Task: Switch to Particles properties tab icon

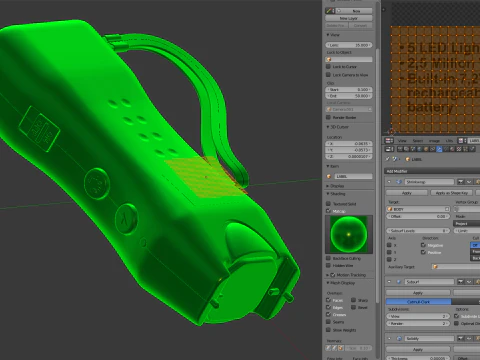Action: tap(465, 149)
